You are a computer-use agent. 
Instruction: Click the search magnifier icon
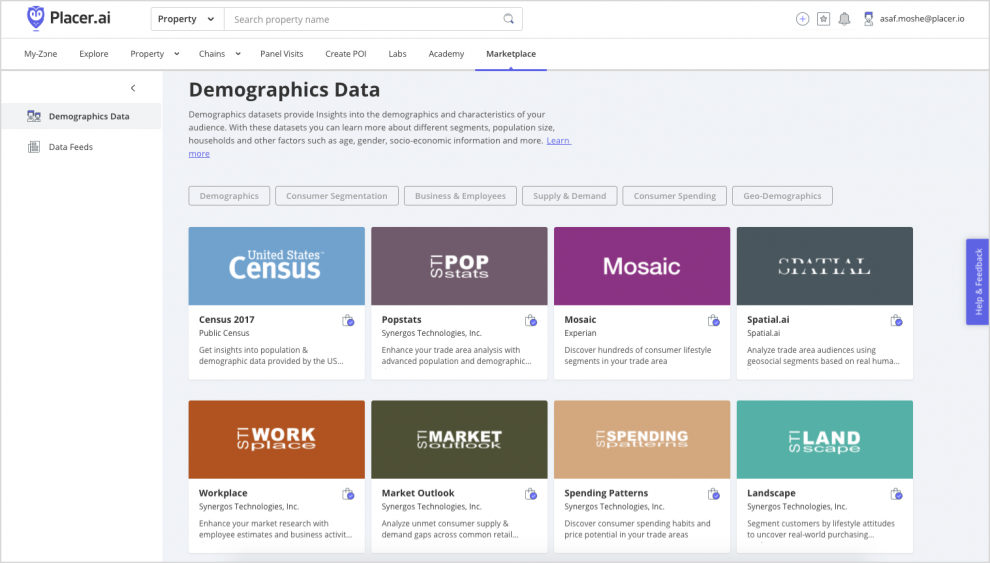[x=508, y=19]
